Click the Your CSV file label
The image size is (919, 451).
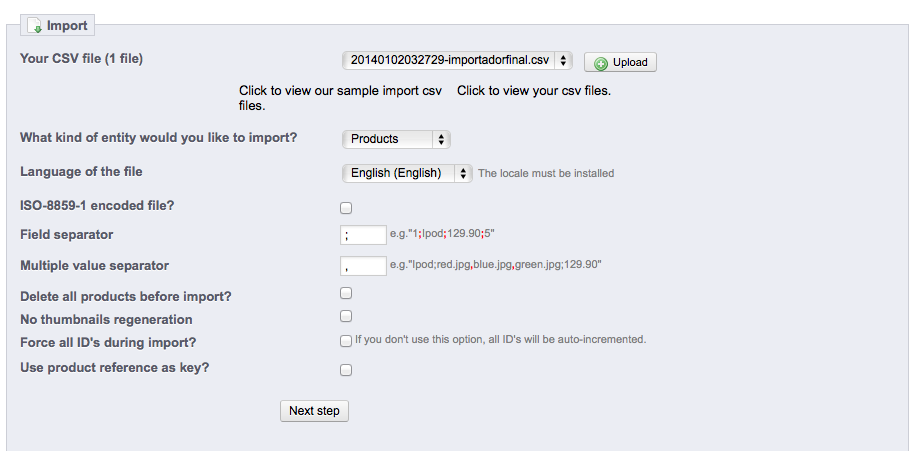(81, 59)
